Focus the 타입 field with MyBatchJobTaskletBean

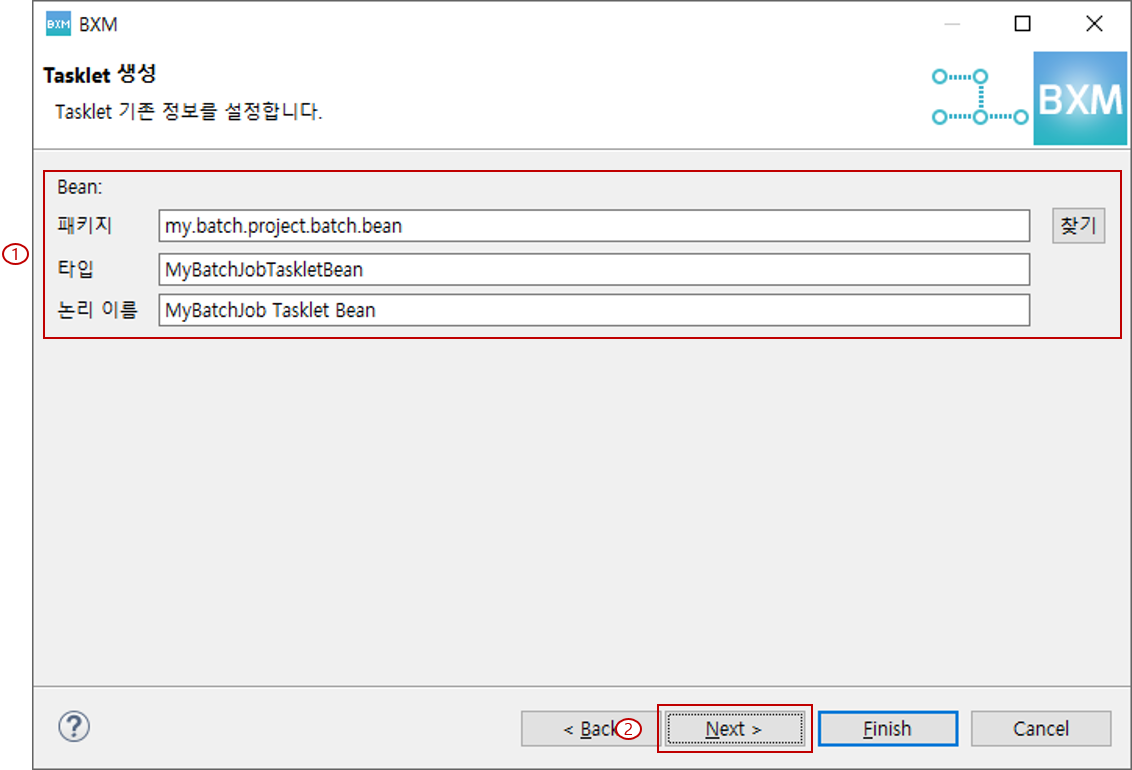[x=593, y=269]
